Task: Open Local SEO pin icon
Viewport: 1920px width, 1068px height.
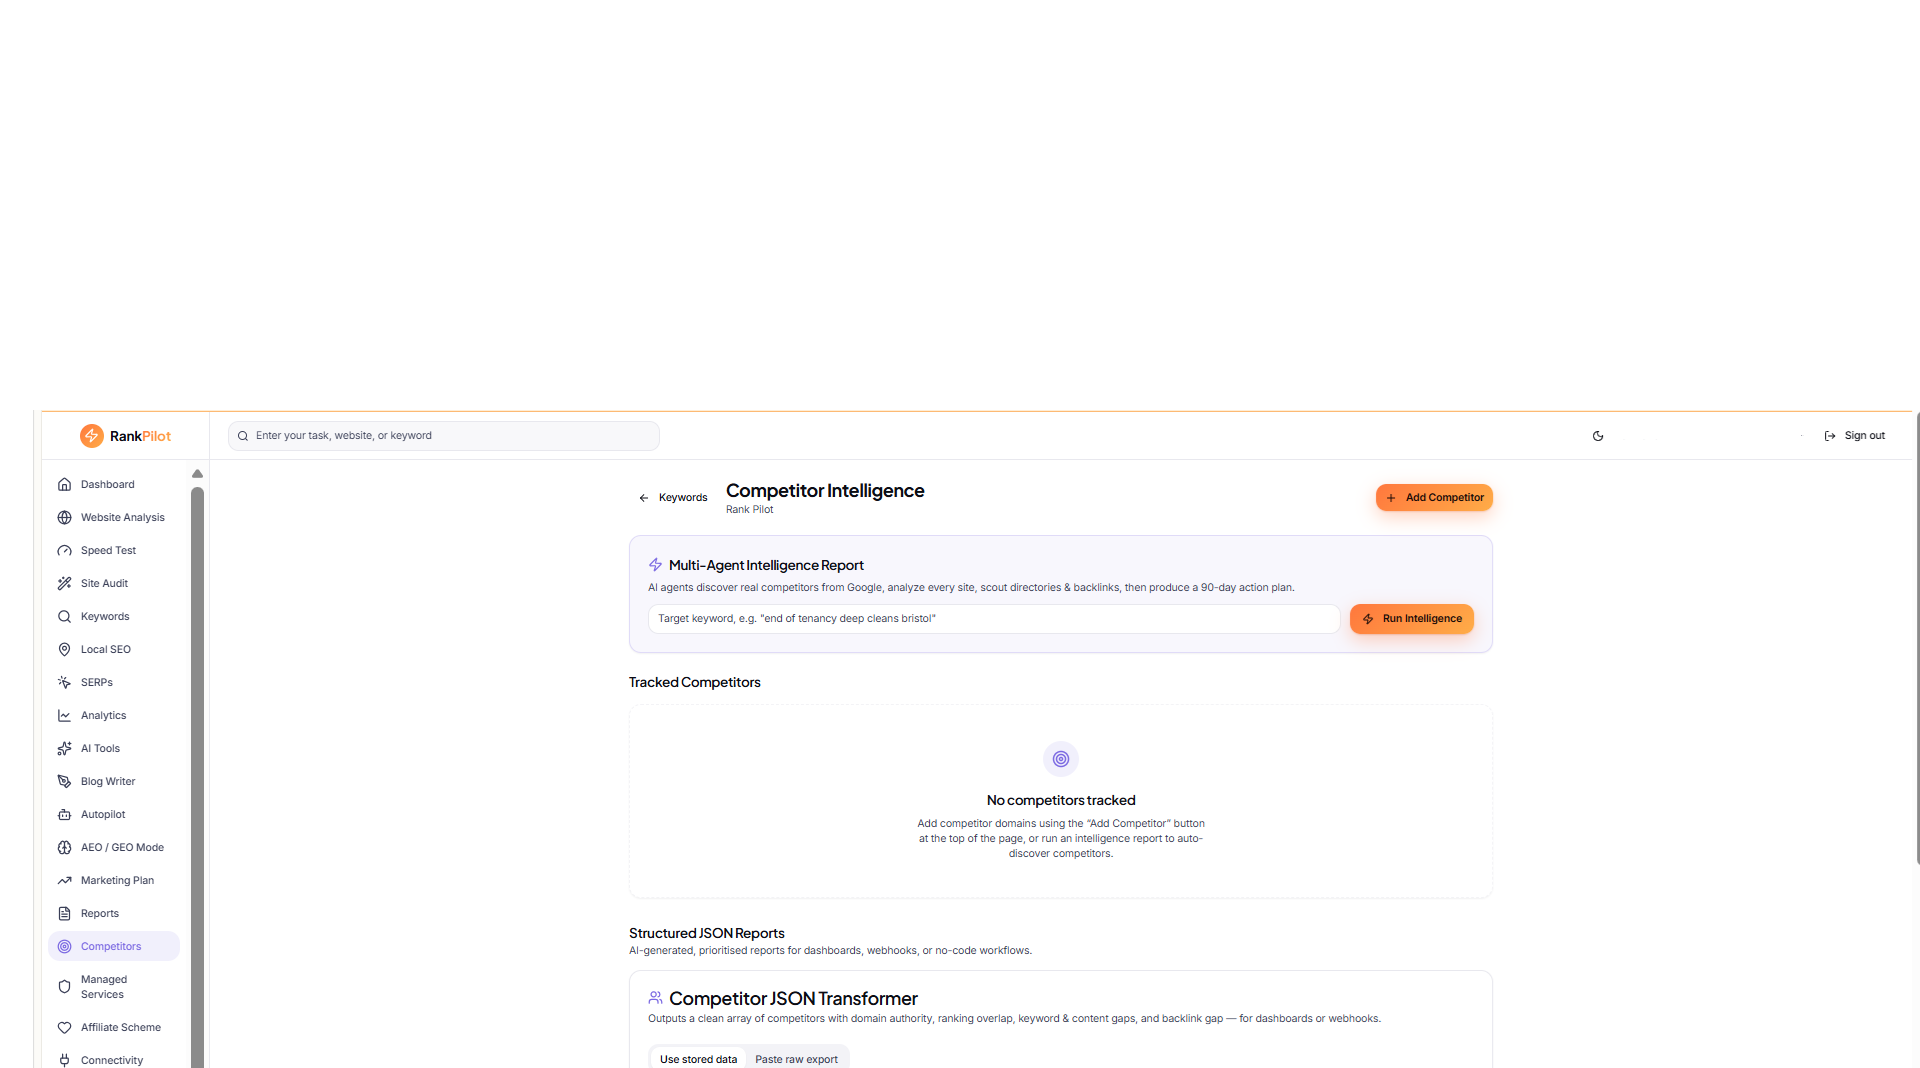Action: pos(64,649)
